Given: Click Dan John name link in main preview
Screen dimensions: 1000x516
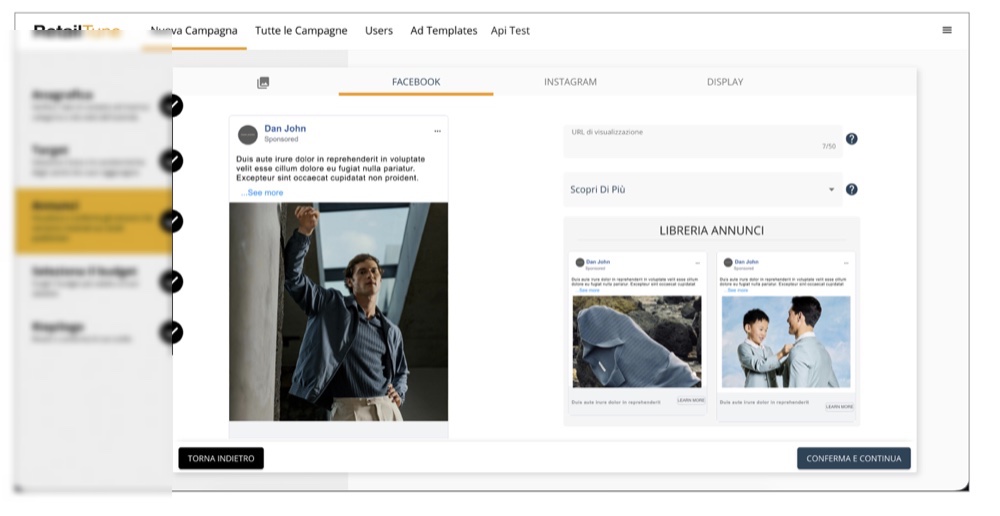Looking at the screenshot, I should [285, 128].
